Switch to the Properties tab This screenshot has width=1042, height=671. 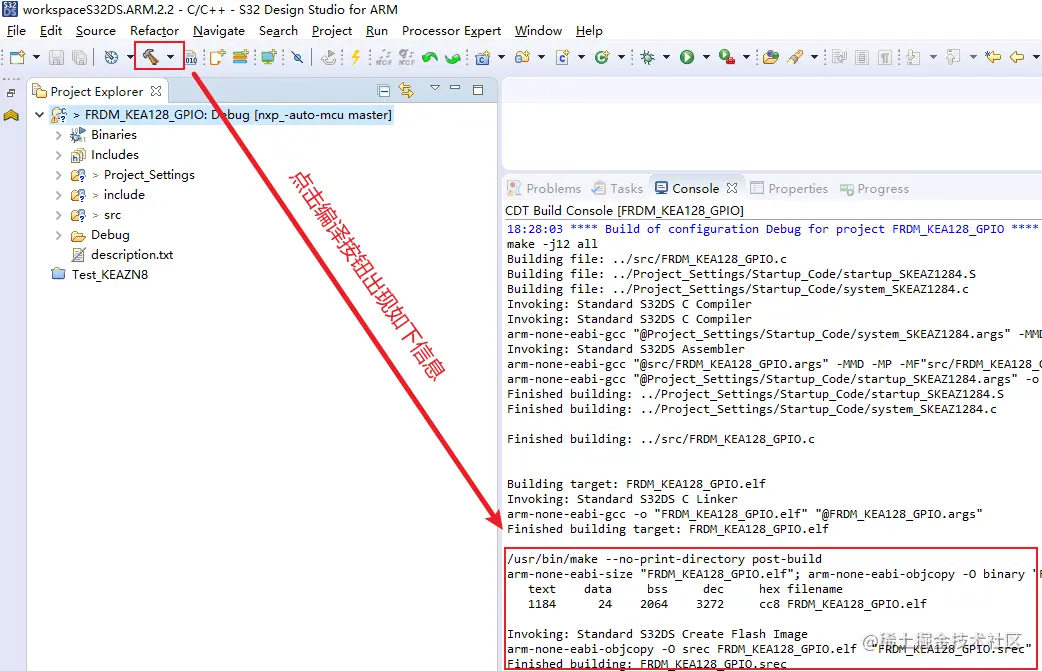(789, 189)
